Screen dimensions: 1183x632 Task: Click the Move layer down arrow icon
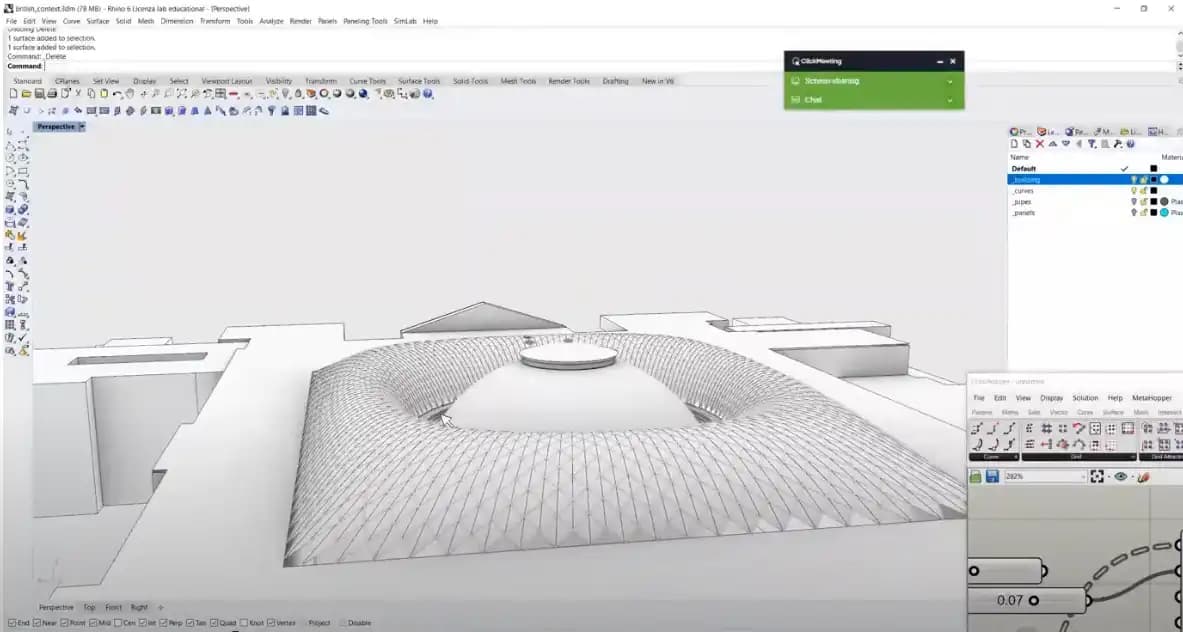pyautogui.click(x=1065, y=143)
